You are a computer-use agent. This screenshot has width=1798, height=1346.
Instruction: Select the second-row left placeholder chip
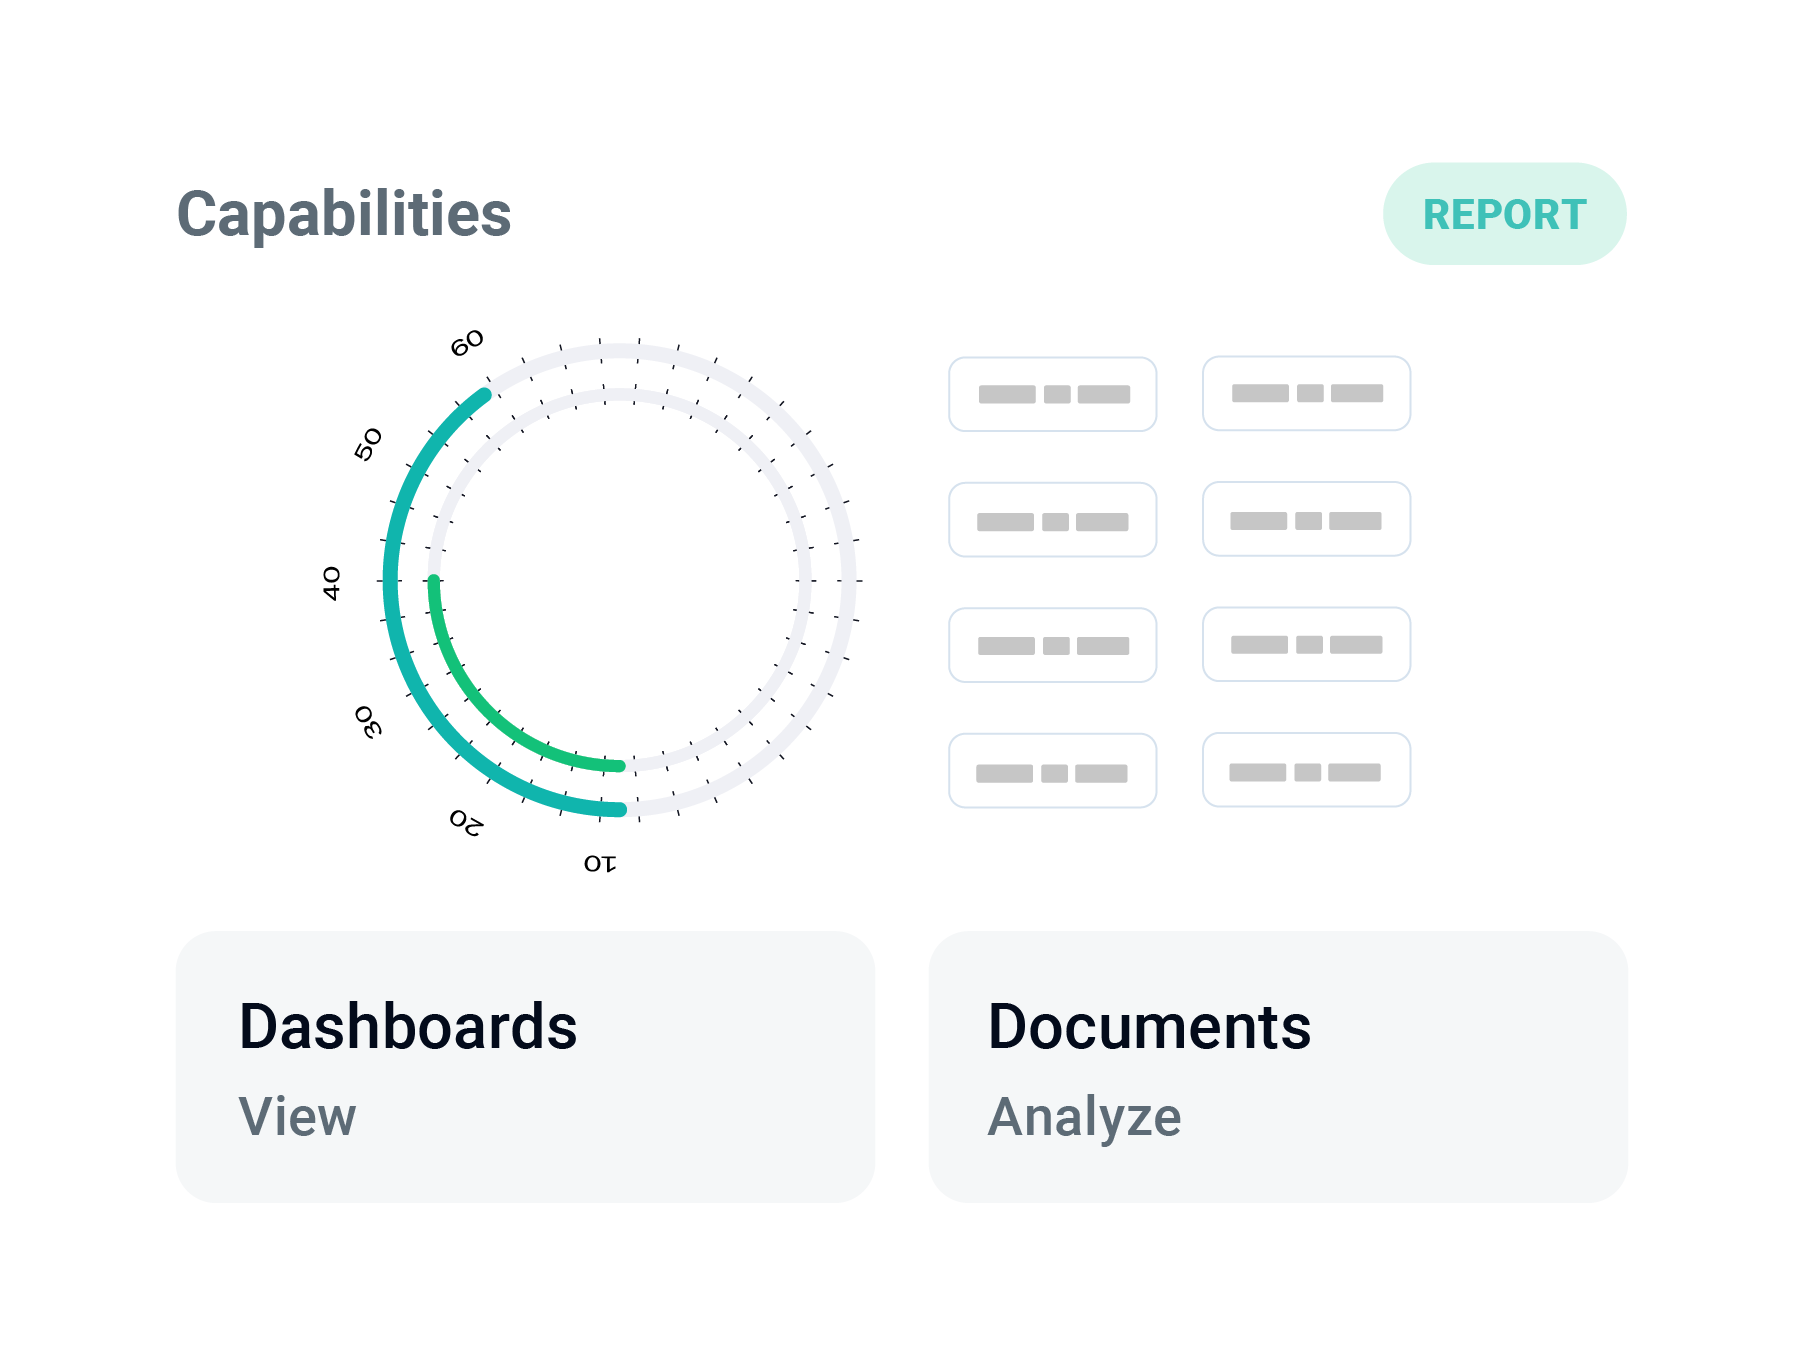1053,520
